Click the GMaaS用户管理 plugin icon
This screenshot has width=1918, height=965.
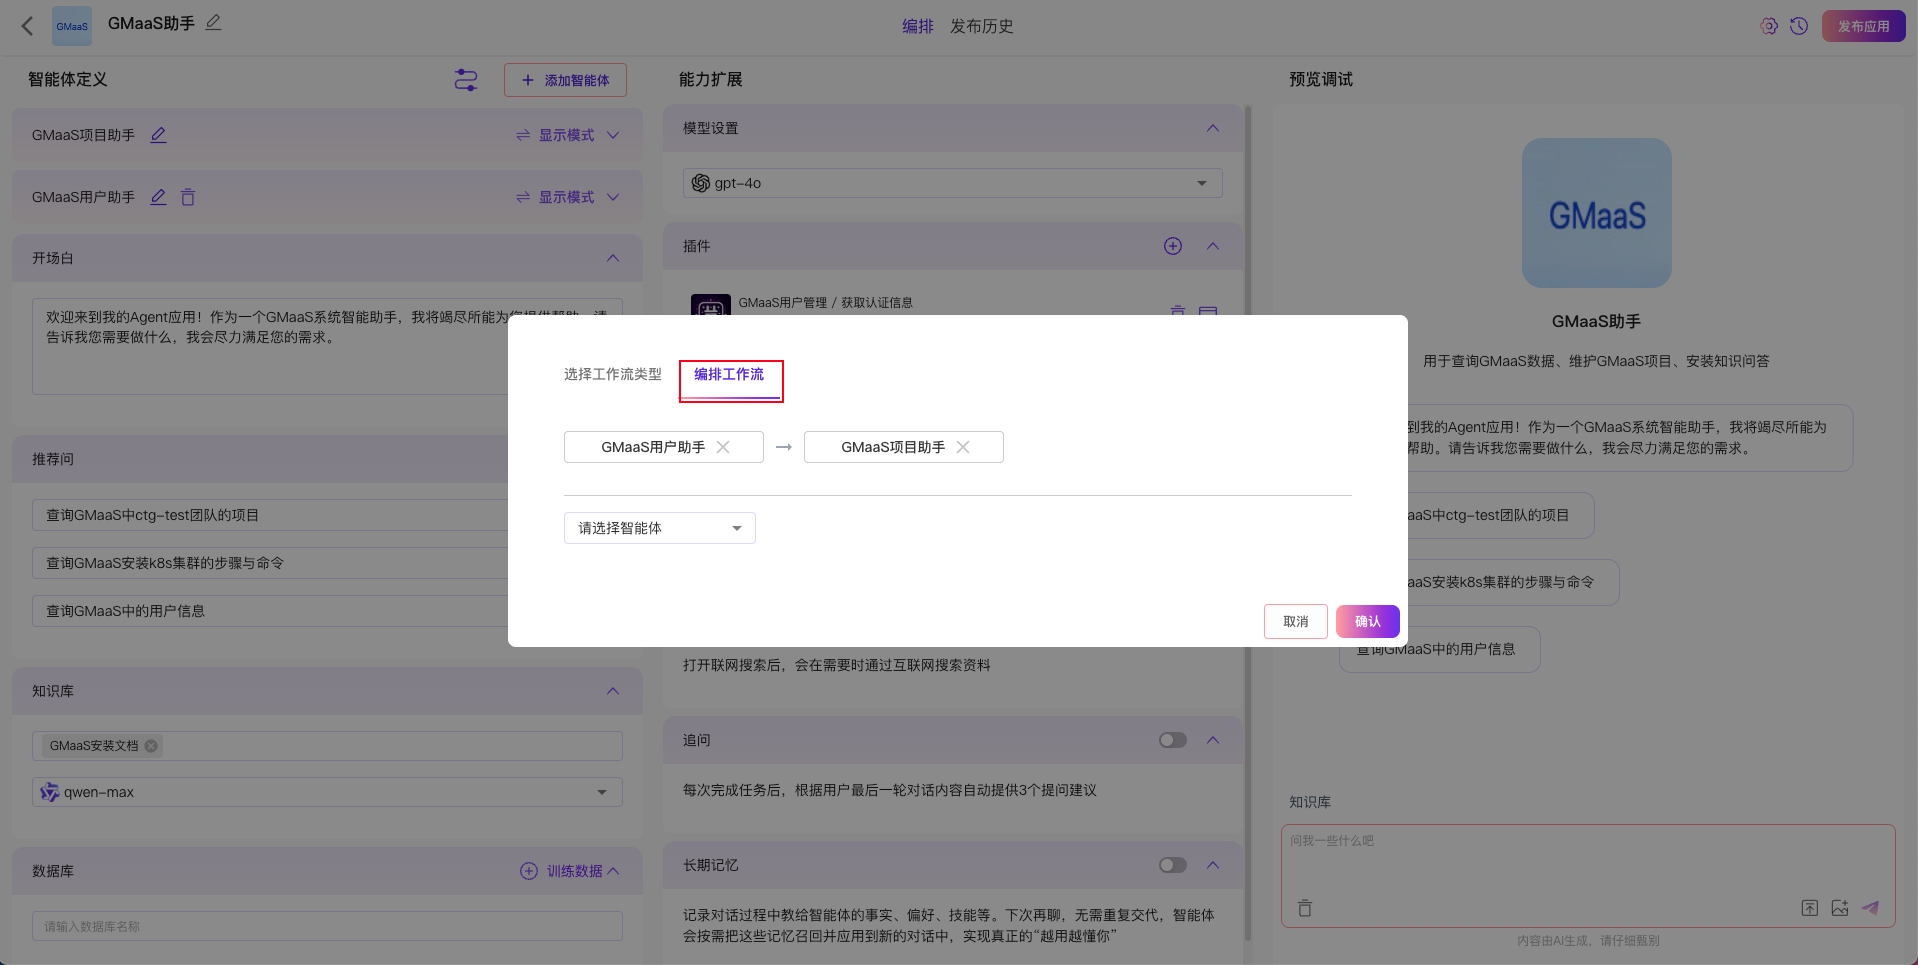tap(711, 305)
